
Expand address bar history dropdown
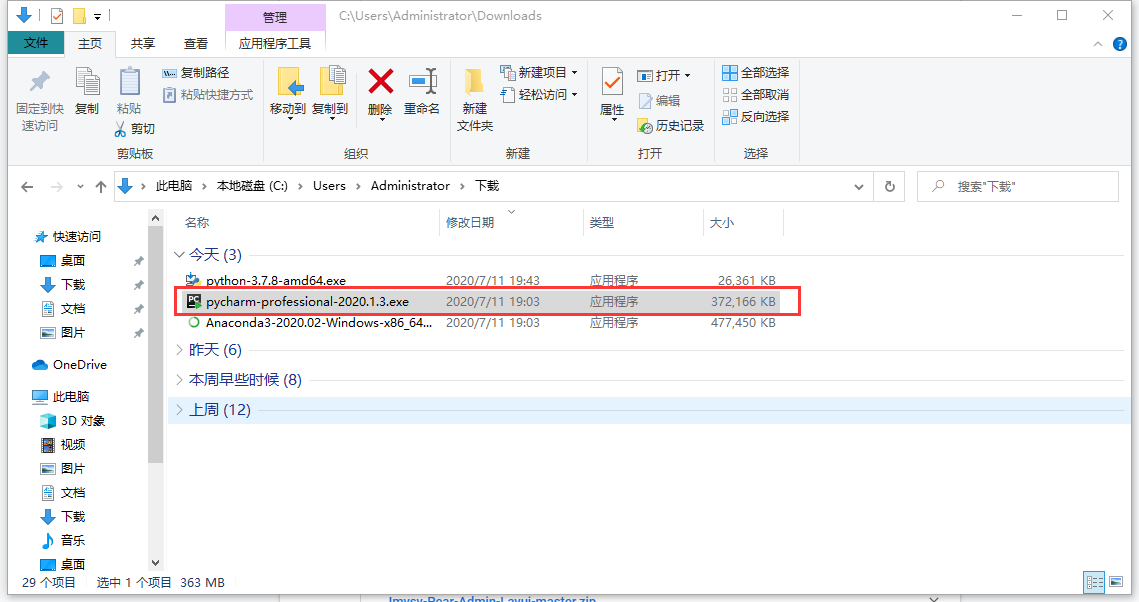tap(859, 187)
